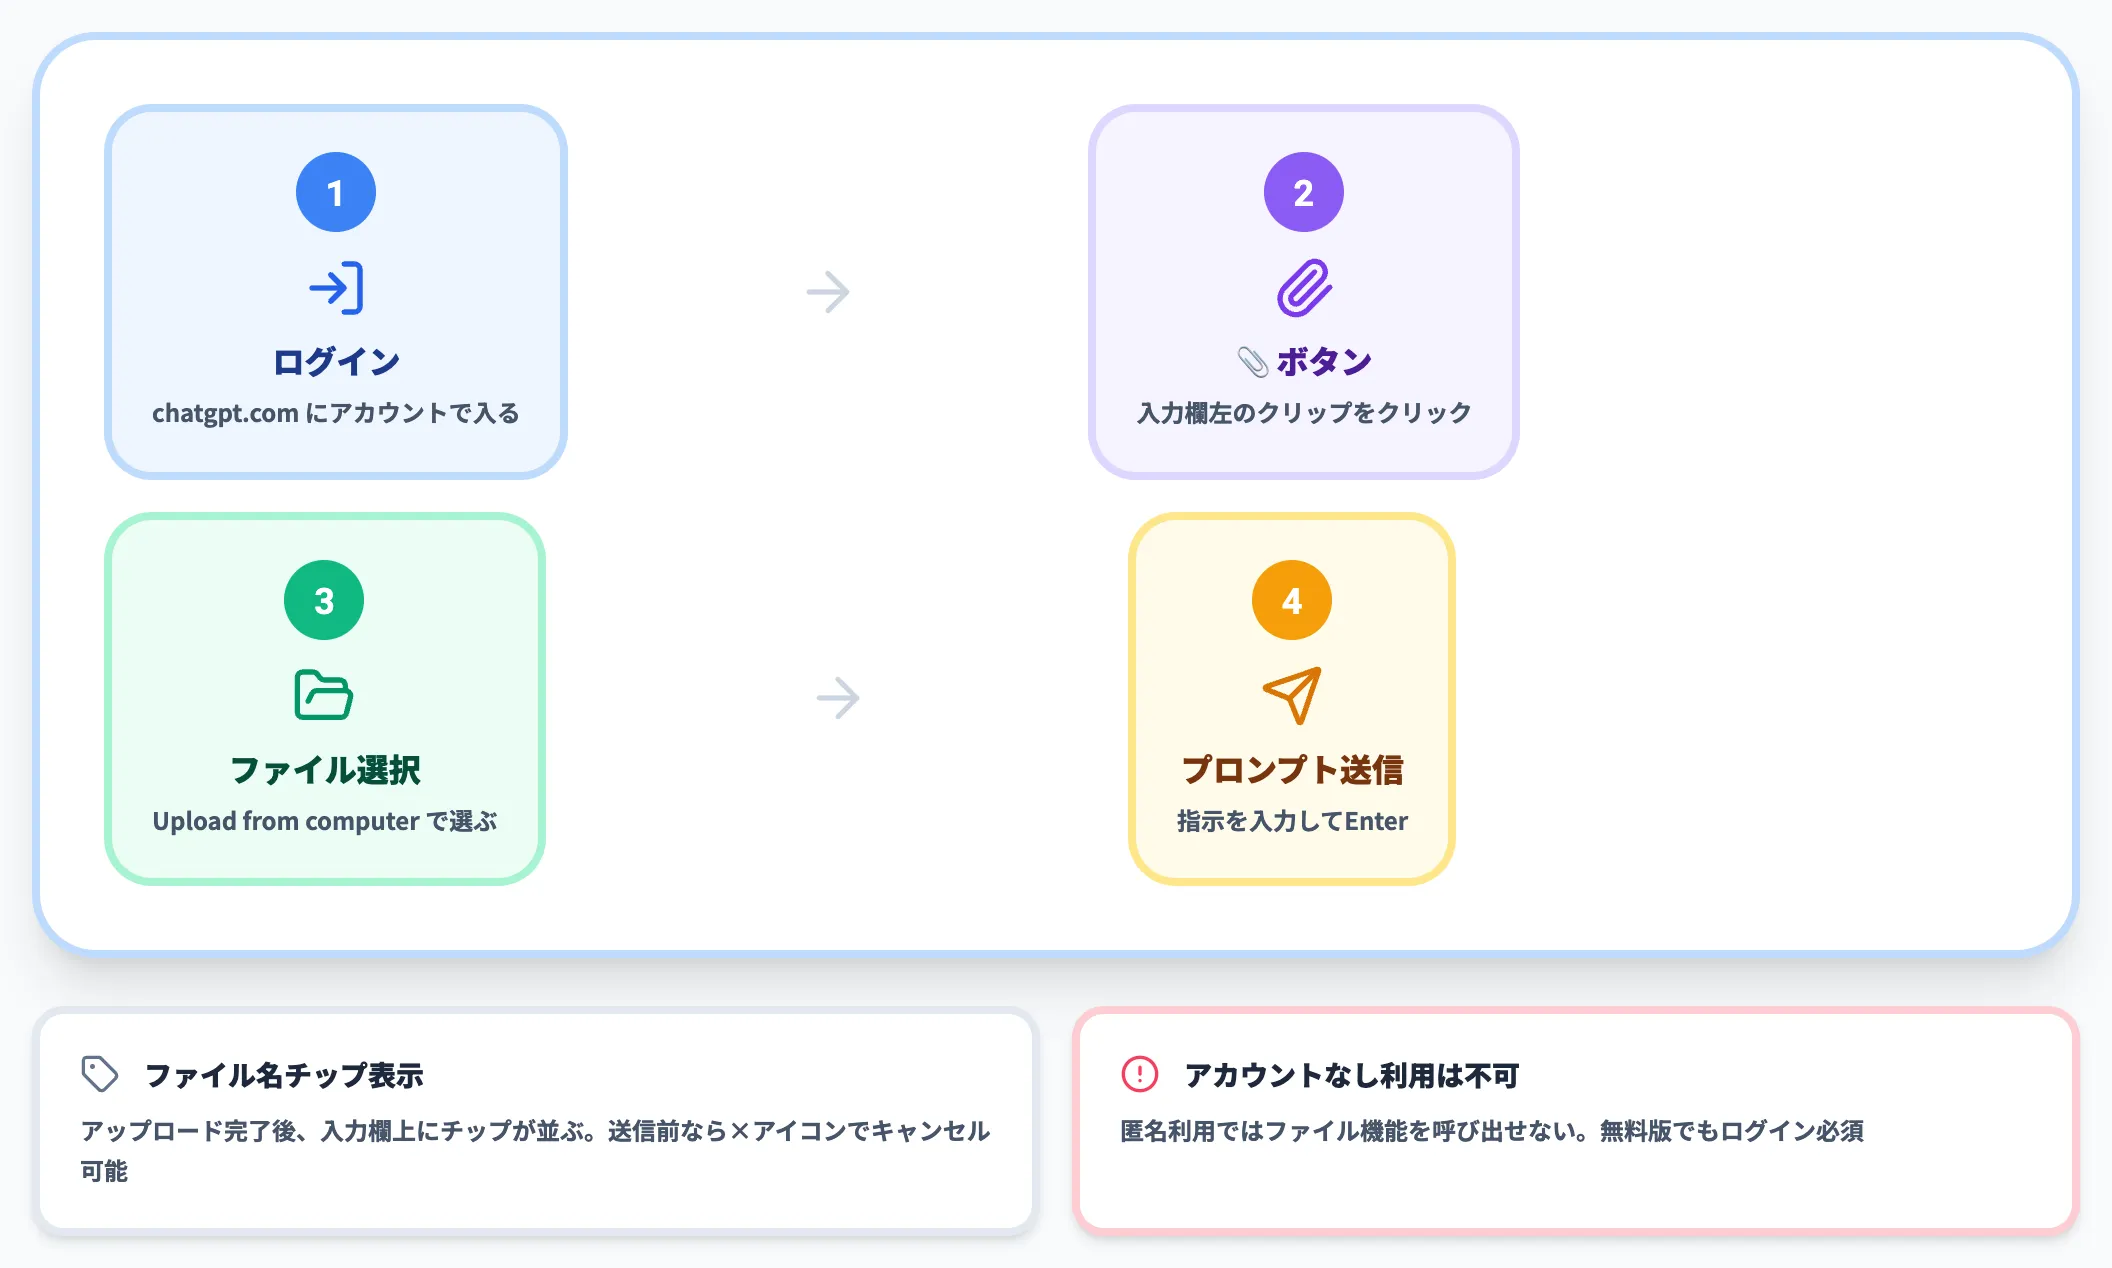Click the small paperclip emoji beside ボタン
2112x1268 pixels.
coord(1253,362)
